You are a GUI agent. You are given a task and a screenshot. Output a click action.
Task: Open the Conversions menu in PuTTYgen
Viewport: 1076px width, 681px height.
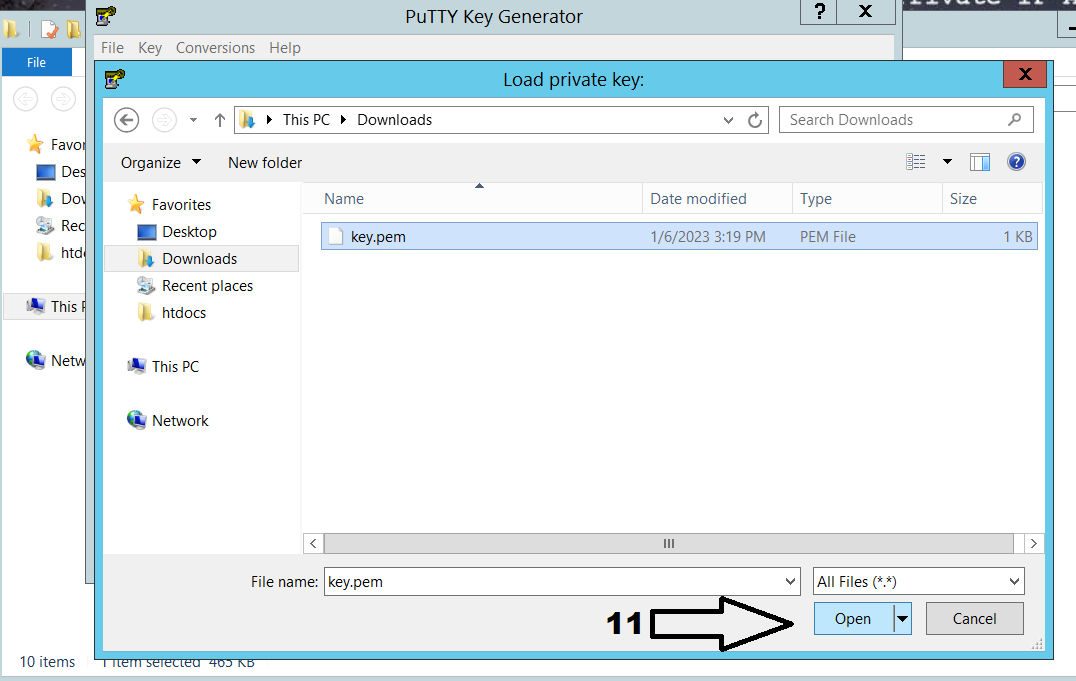(x=215, y=48)
